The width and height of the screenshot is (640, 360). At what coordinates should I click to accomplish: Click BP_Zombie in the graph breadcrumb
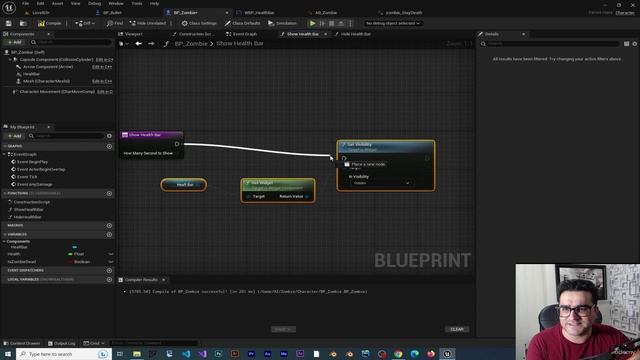tap(191, 44)
